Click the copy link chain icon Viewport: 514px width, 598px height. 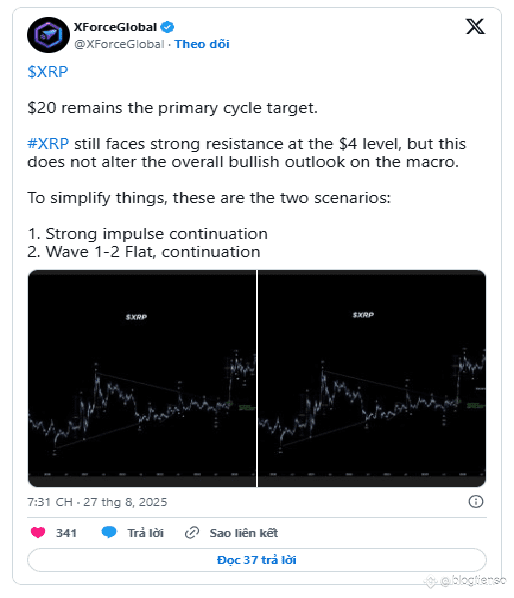(192, 532)
